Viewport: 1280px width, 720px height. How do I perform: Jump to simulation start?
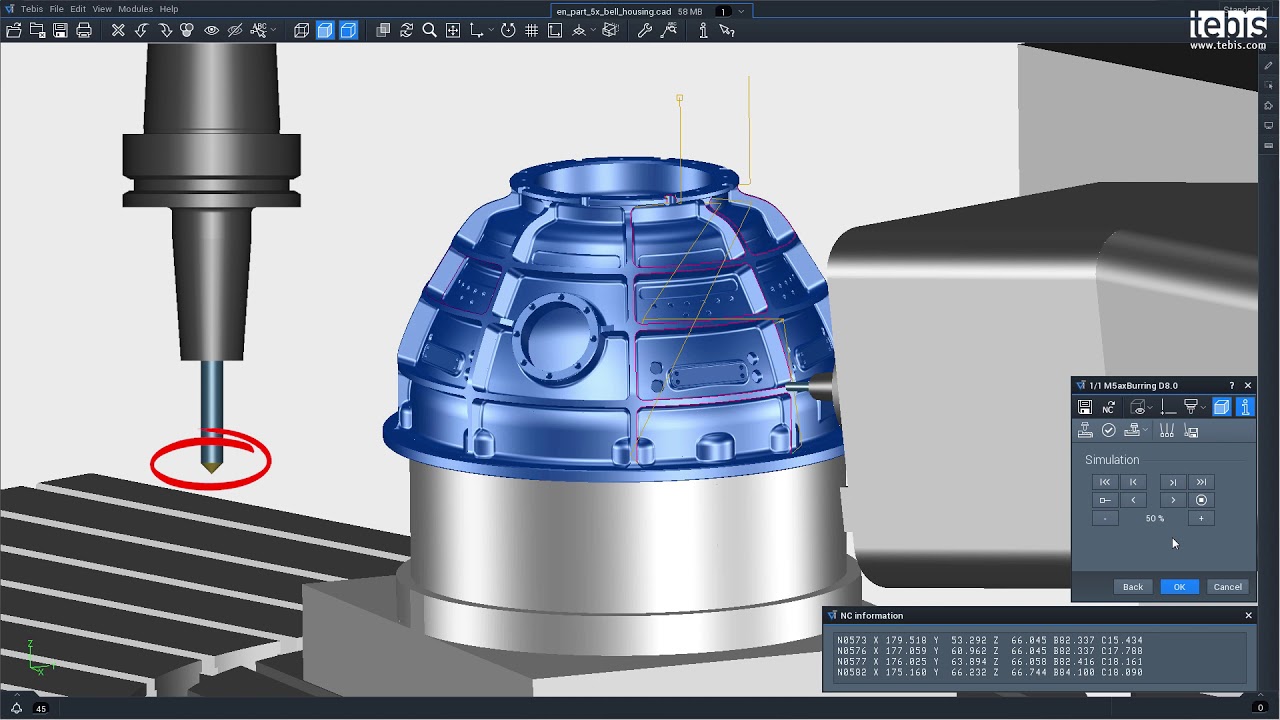tap(1105, 482)
